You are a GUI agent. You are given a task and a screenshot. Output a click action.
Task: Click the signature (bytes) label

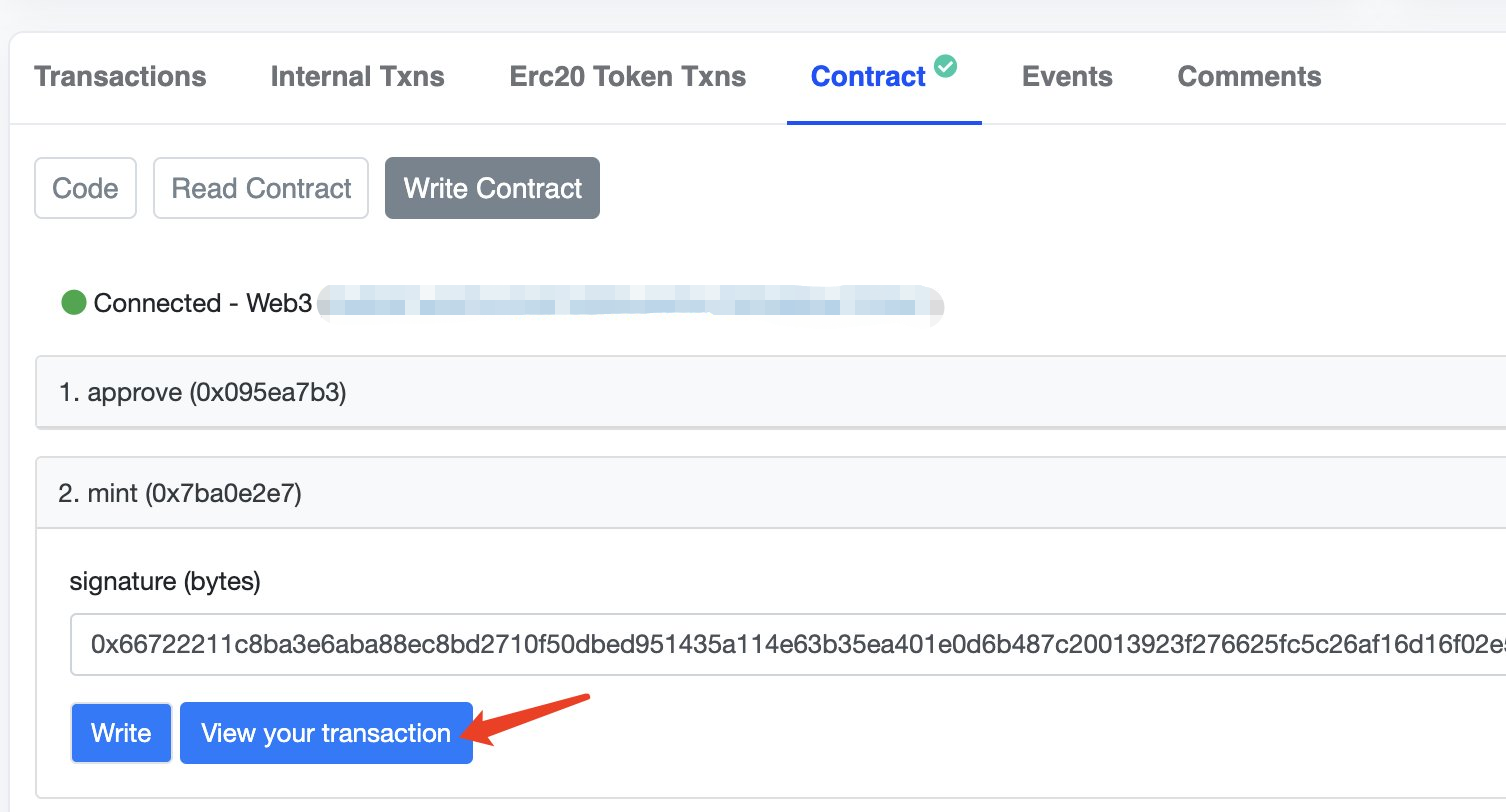pos(165,582)
